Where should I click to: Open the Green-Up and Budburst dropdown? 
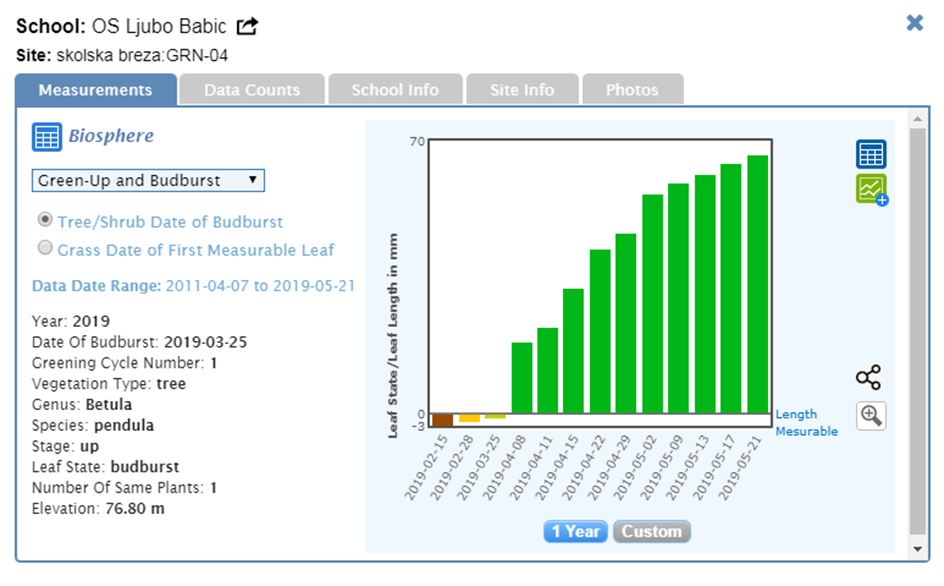coord(148,180)
